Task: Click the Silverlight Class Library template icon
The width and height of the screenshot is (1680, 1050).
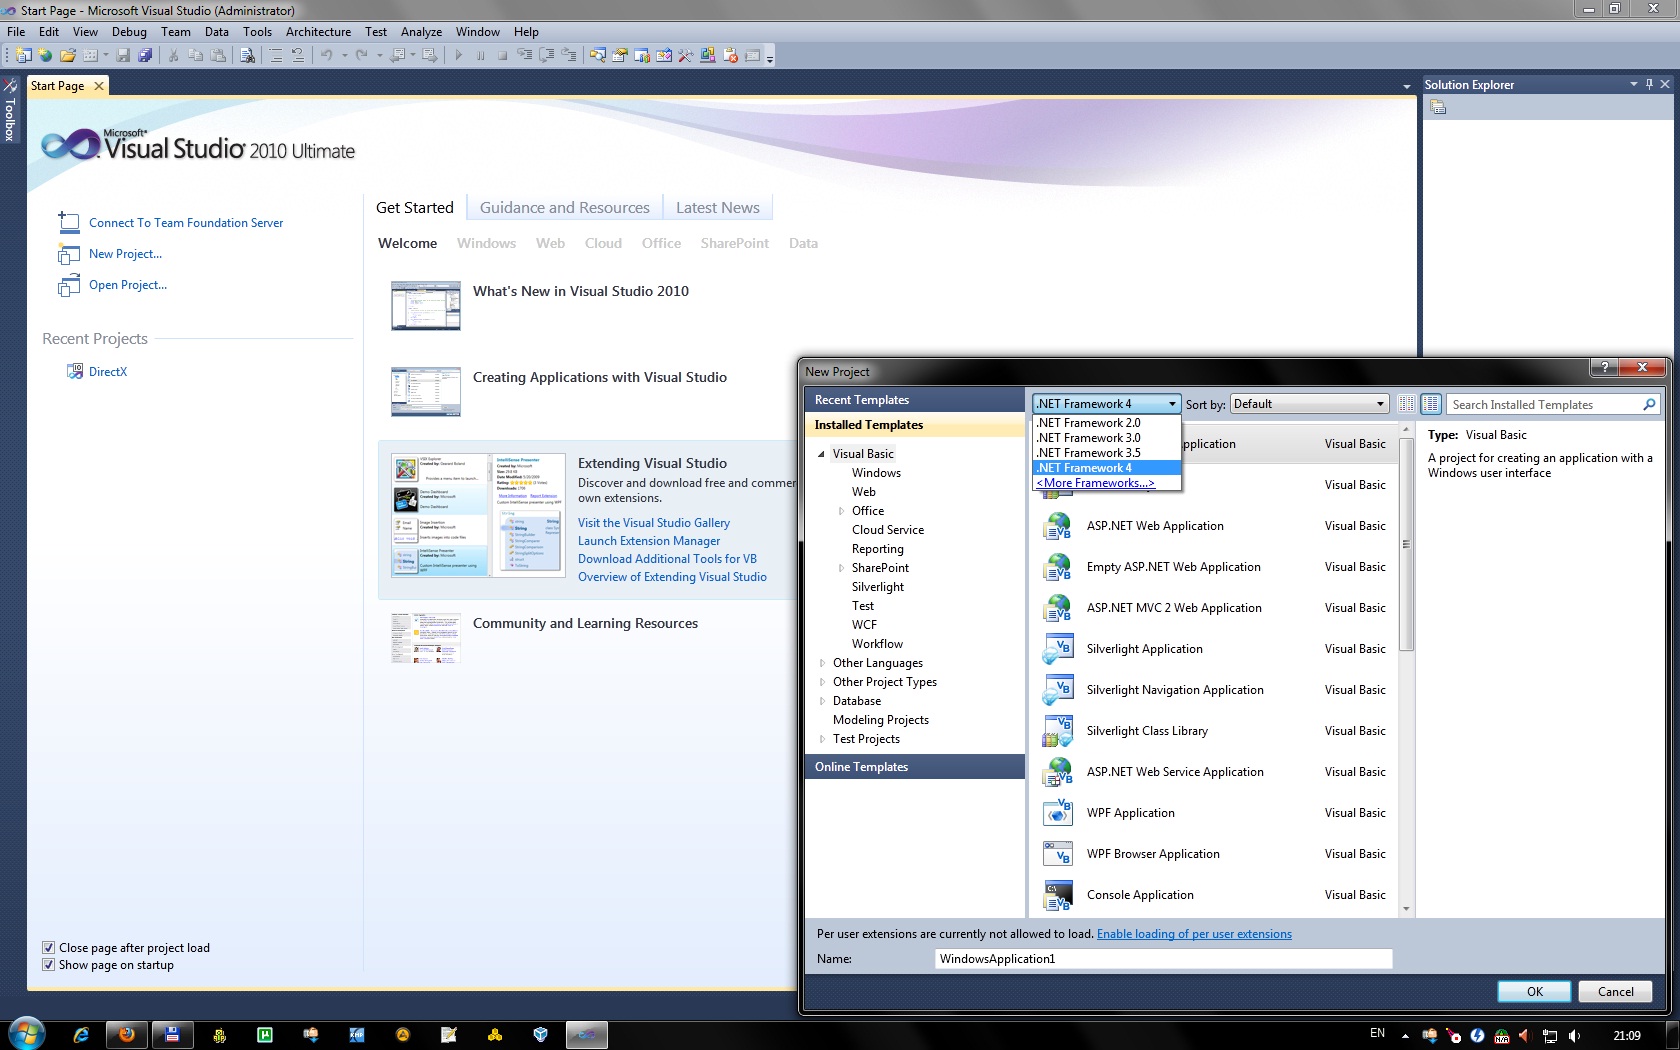Action: pos(1057,731)
